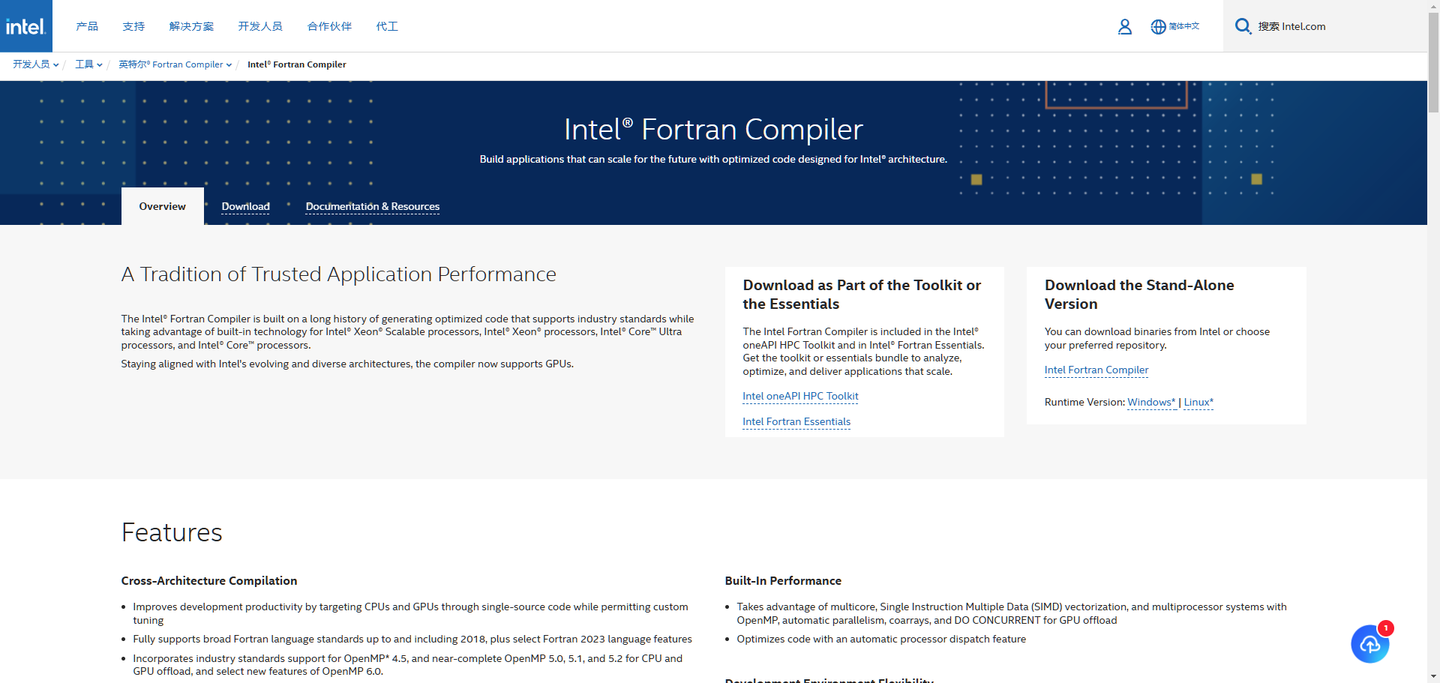
Task: Click the Intel Fortran Compiler breadcrumb text
Action: click(297, 65)
